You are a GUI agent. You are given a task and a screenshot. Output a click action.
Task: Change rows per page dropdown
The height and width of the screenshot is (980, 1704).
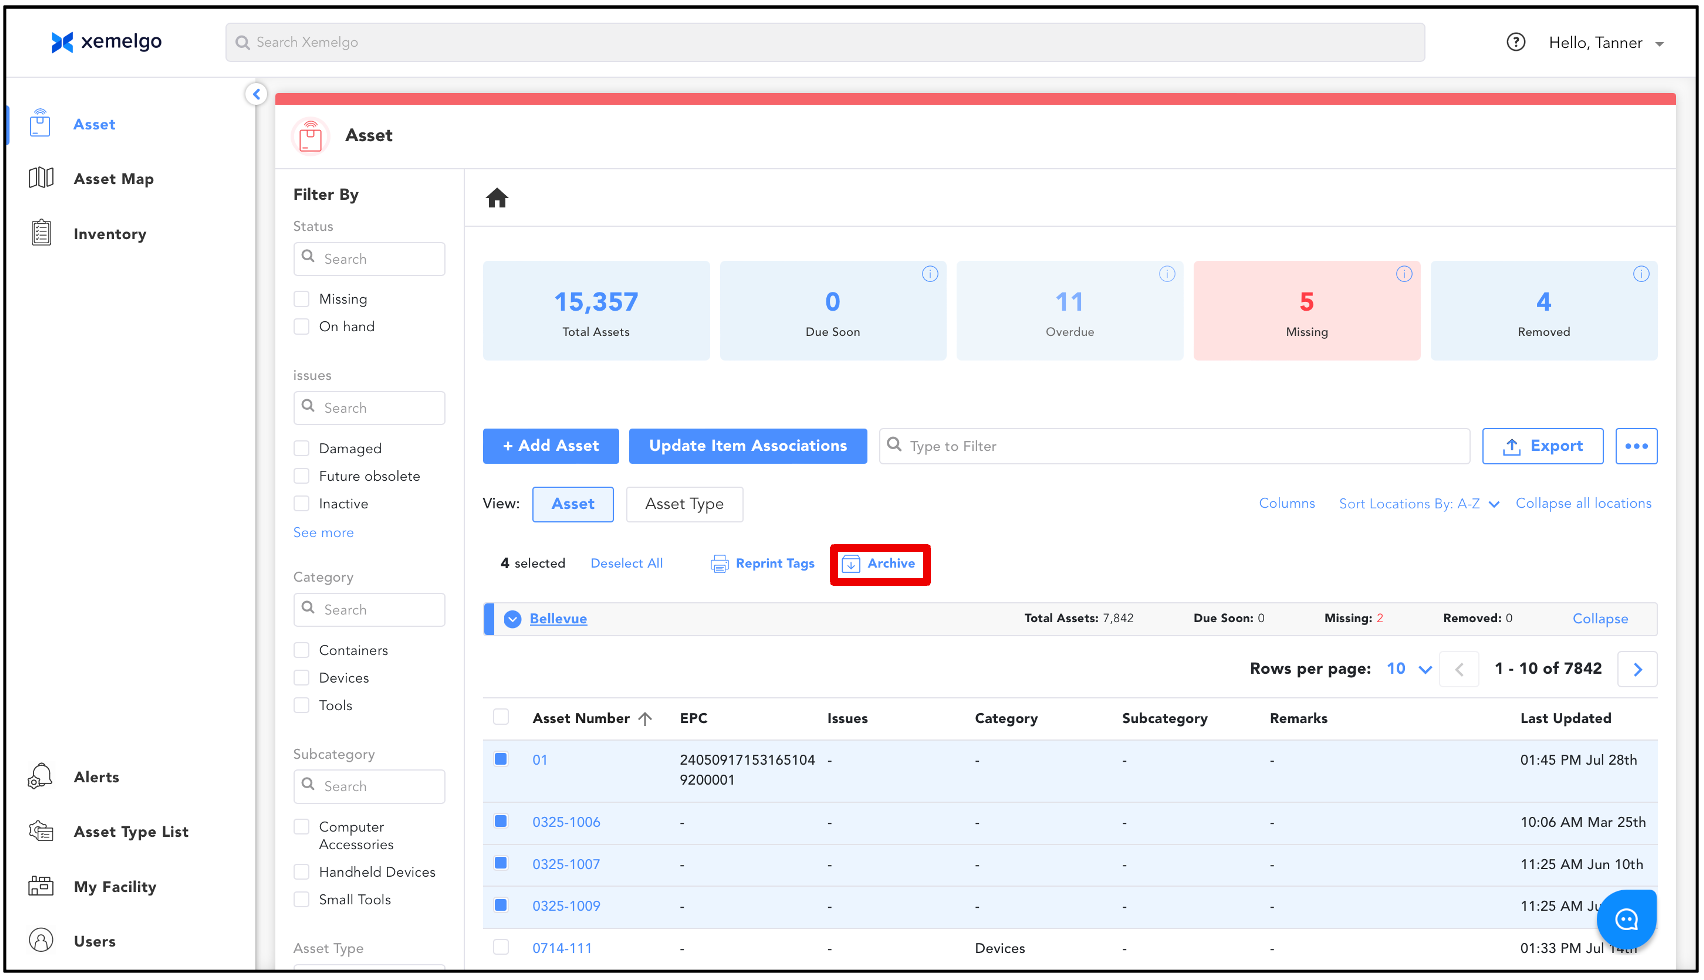click(1409, 669)
